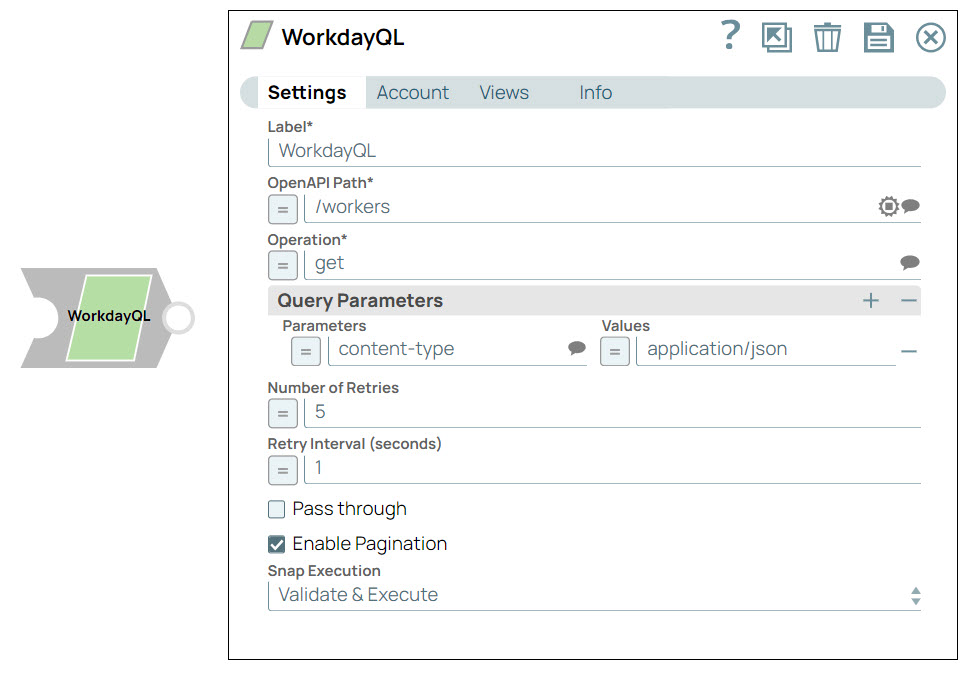This screenshot has height=683, width=974.
Task: Uncheck the Enable Pagination checkbox
Action: (x=276, y=544)
